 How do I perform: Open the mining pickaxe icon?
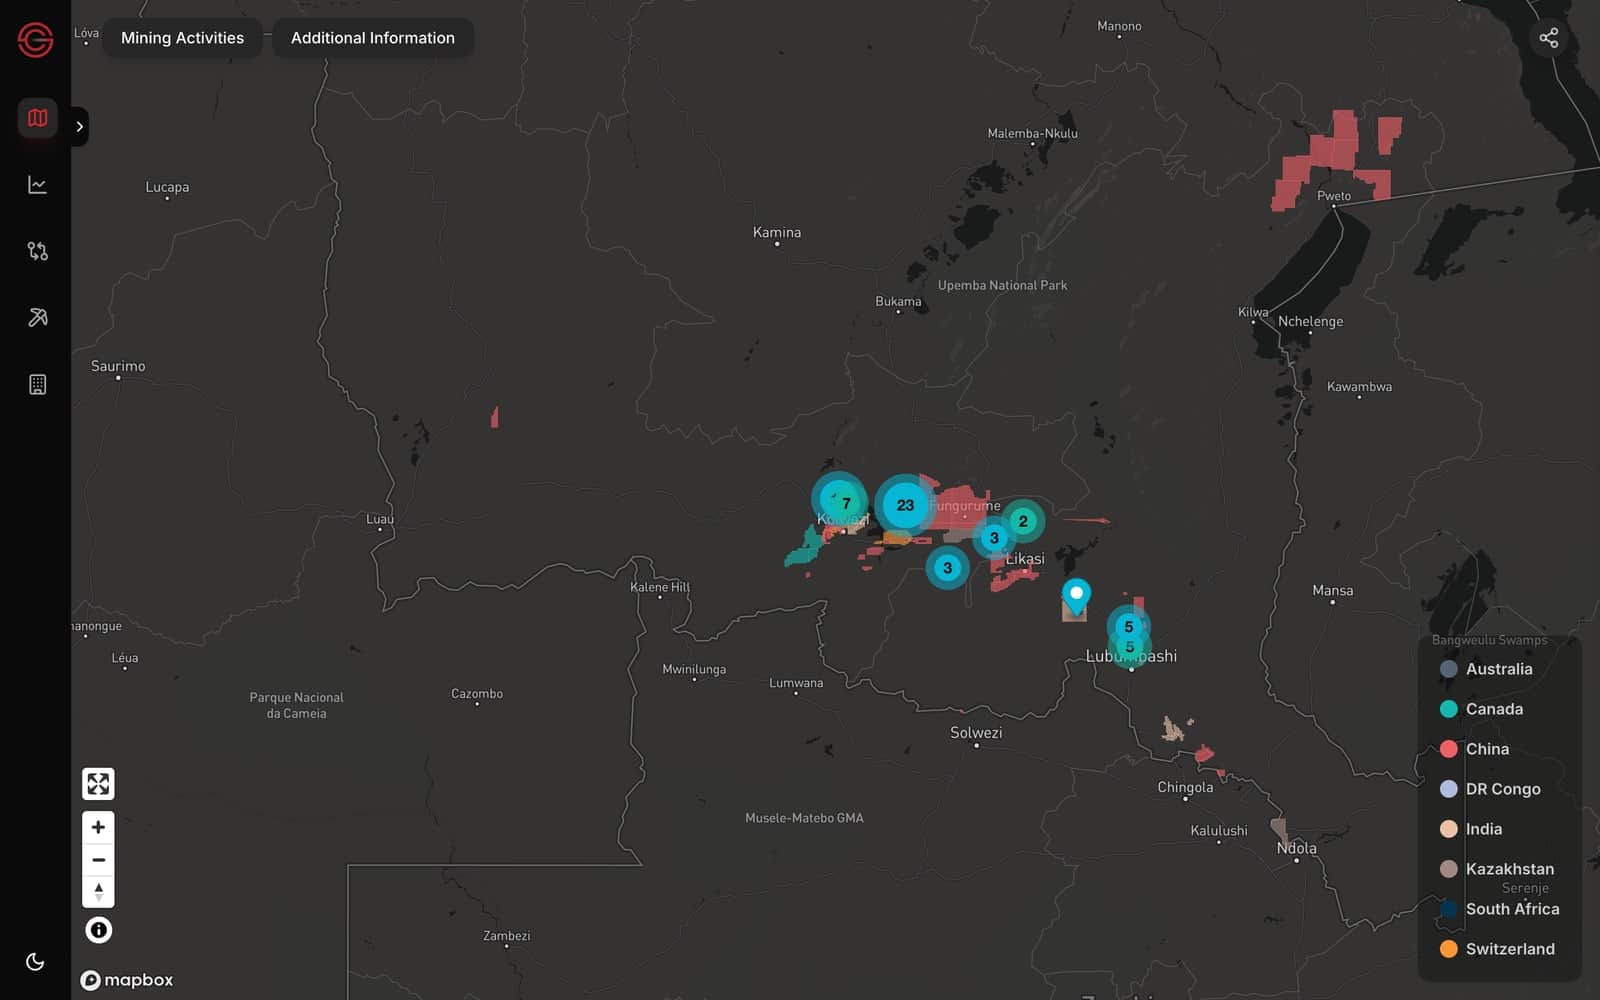37,318
